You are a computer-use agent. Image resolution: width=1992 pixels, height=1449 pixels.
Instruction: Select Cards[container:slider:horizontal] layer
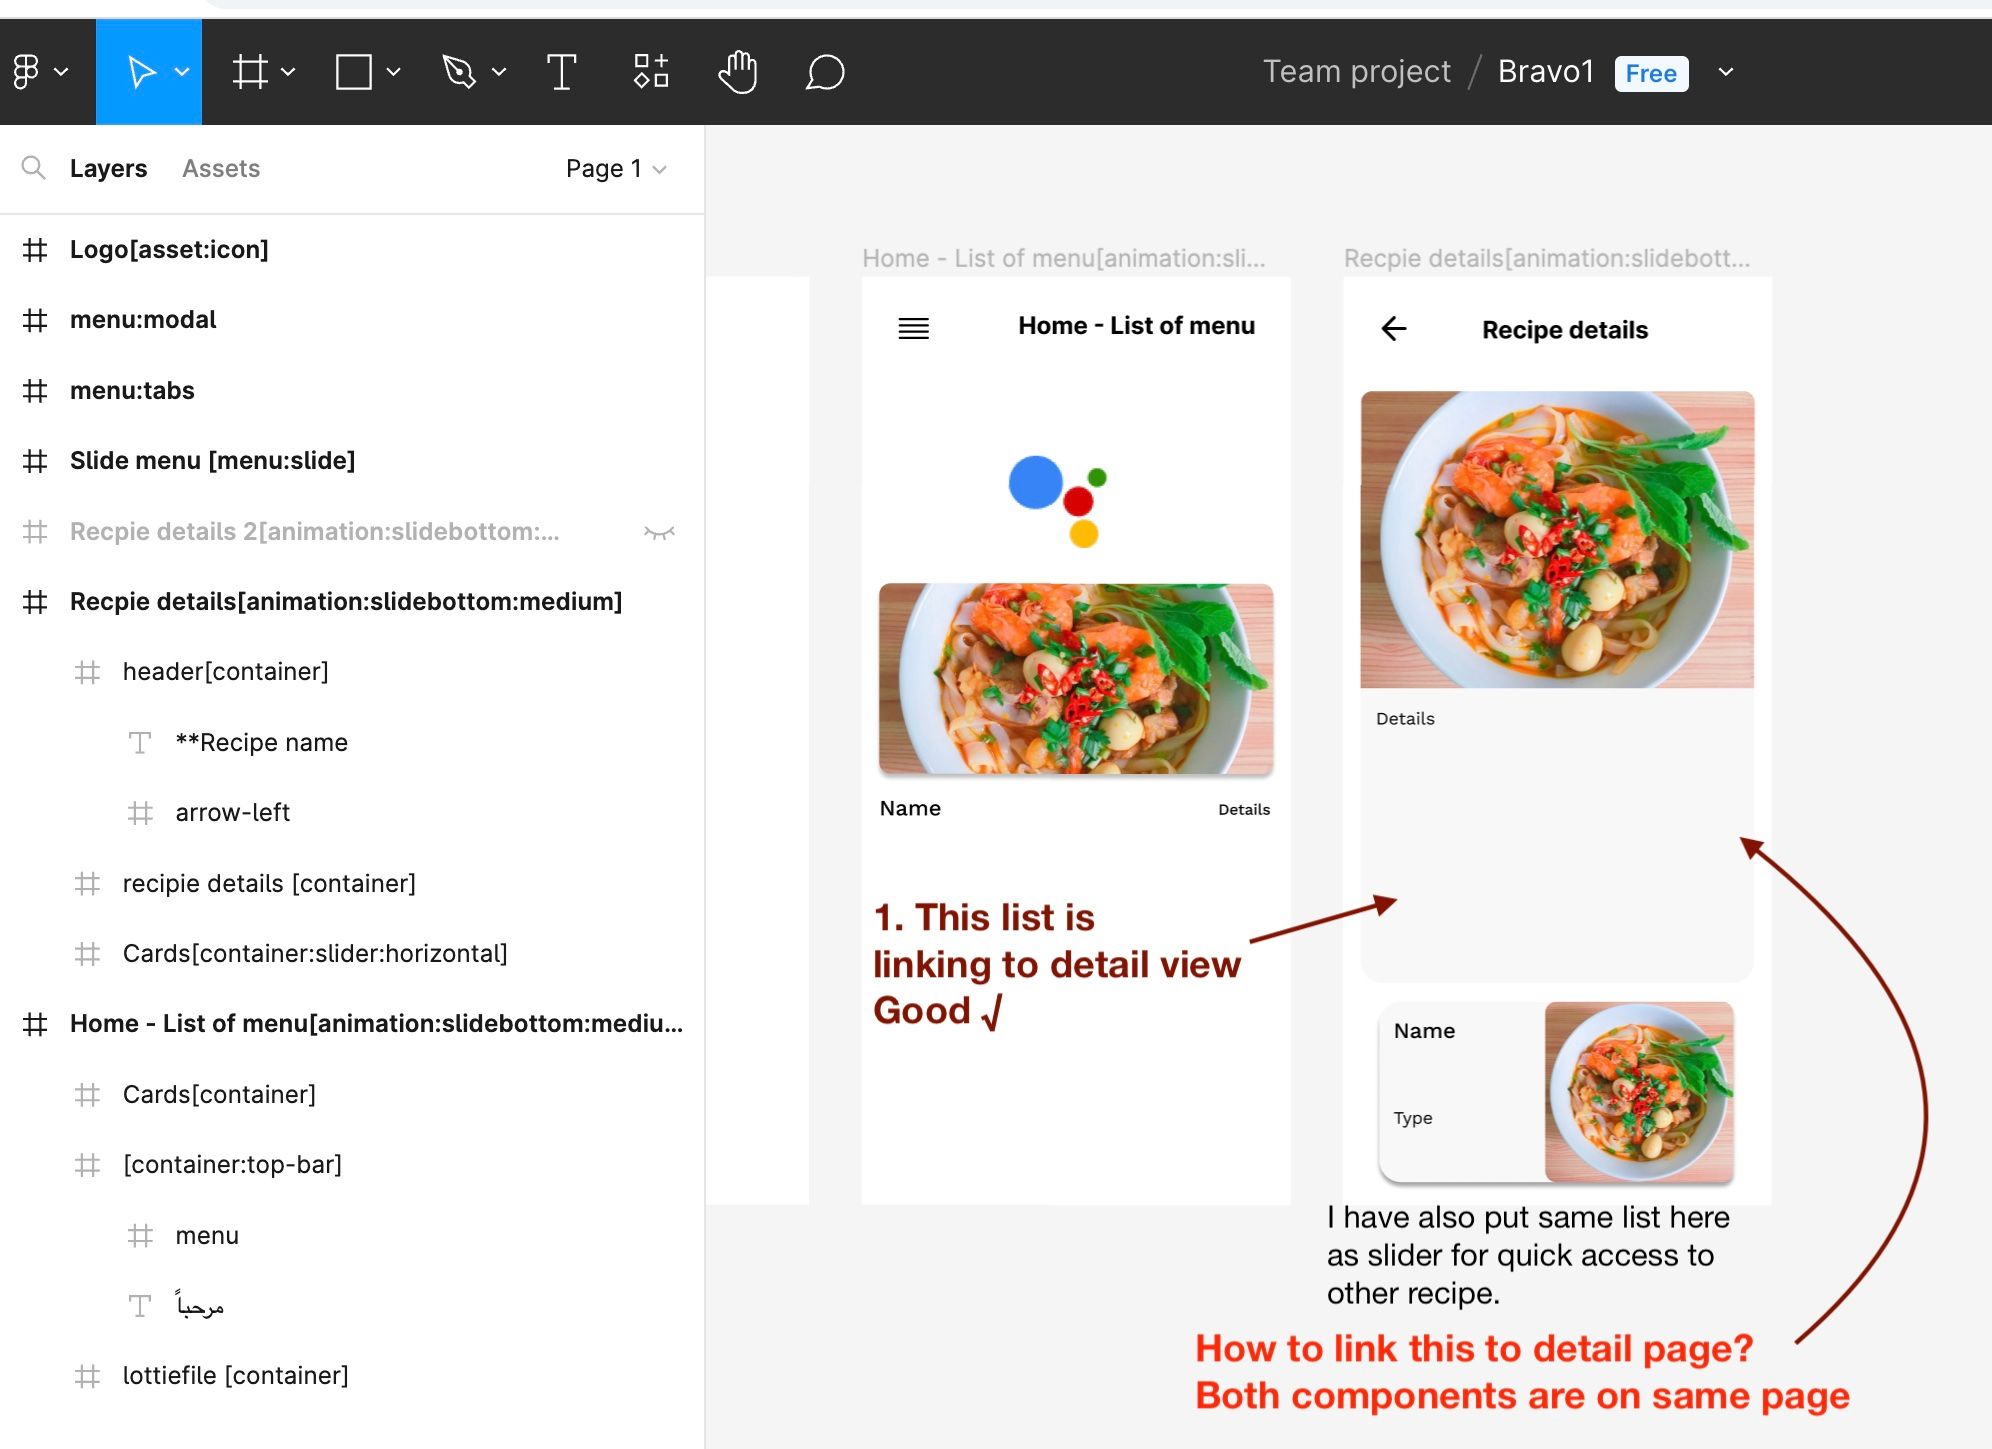click(352, 954)
